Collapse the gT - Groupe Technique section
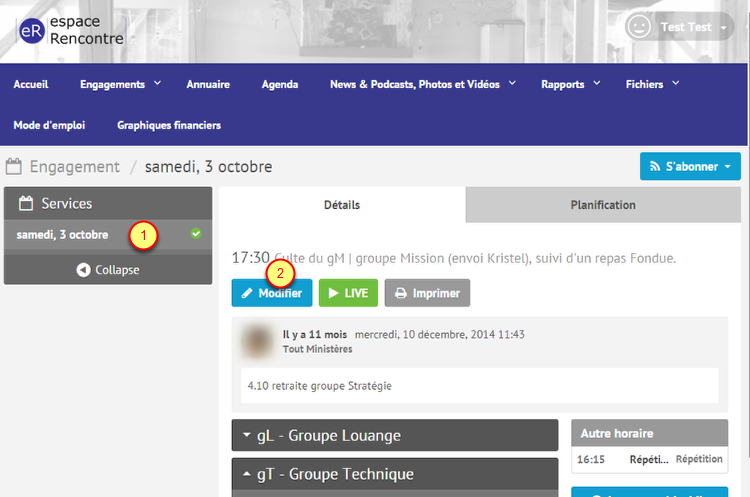750x497 pixels. click(x=395, y=474)
